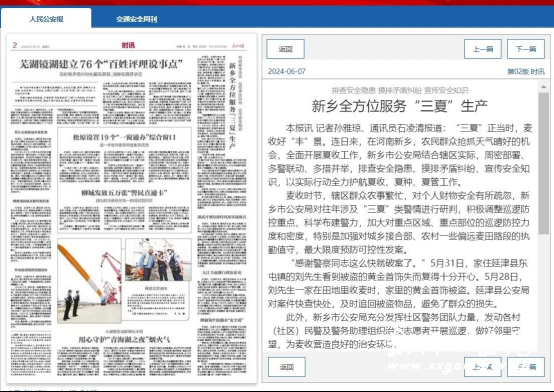Click the crane and officers photo
The height and width of the screenshot is (392, 554).
click(89, 281)
